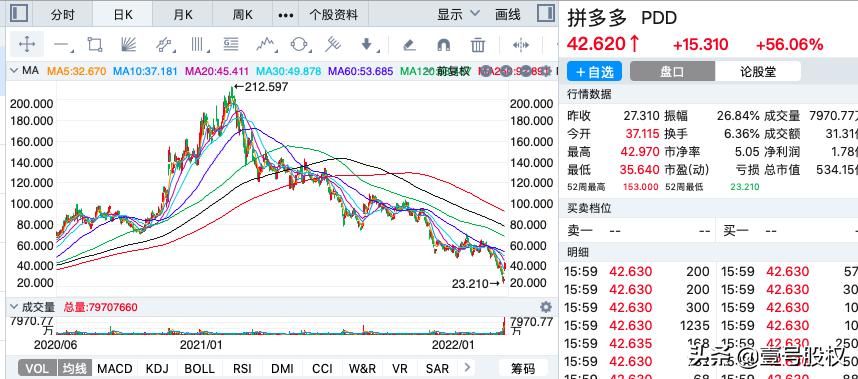This screenshot has height=379, width=858.
Task: Select the circle cycle drawing tool
Action: tap(299, 44)
